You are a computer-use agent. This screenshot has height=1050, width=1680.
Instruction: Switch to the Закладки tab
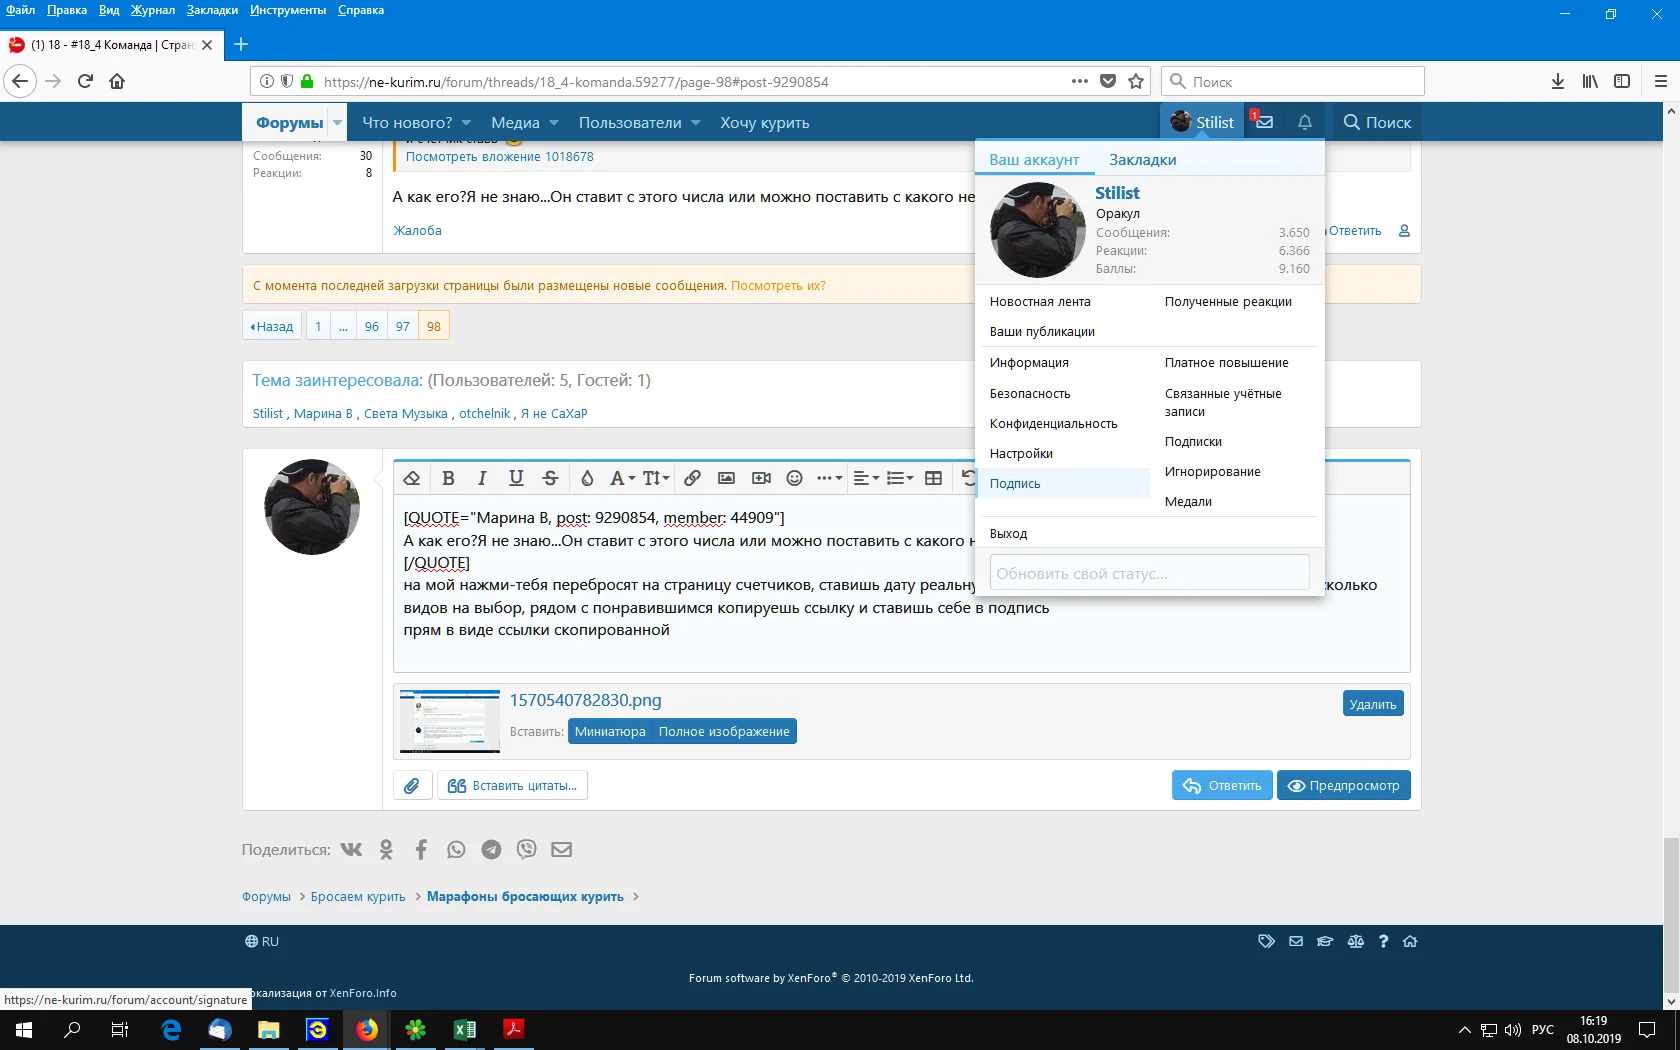[1142, 160]
